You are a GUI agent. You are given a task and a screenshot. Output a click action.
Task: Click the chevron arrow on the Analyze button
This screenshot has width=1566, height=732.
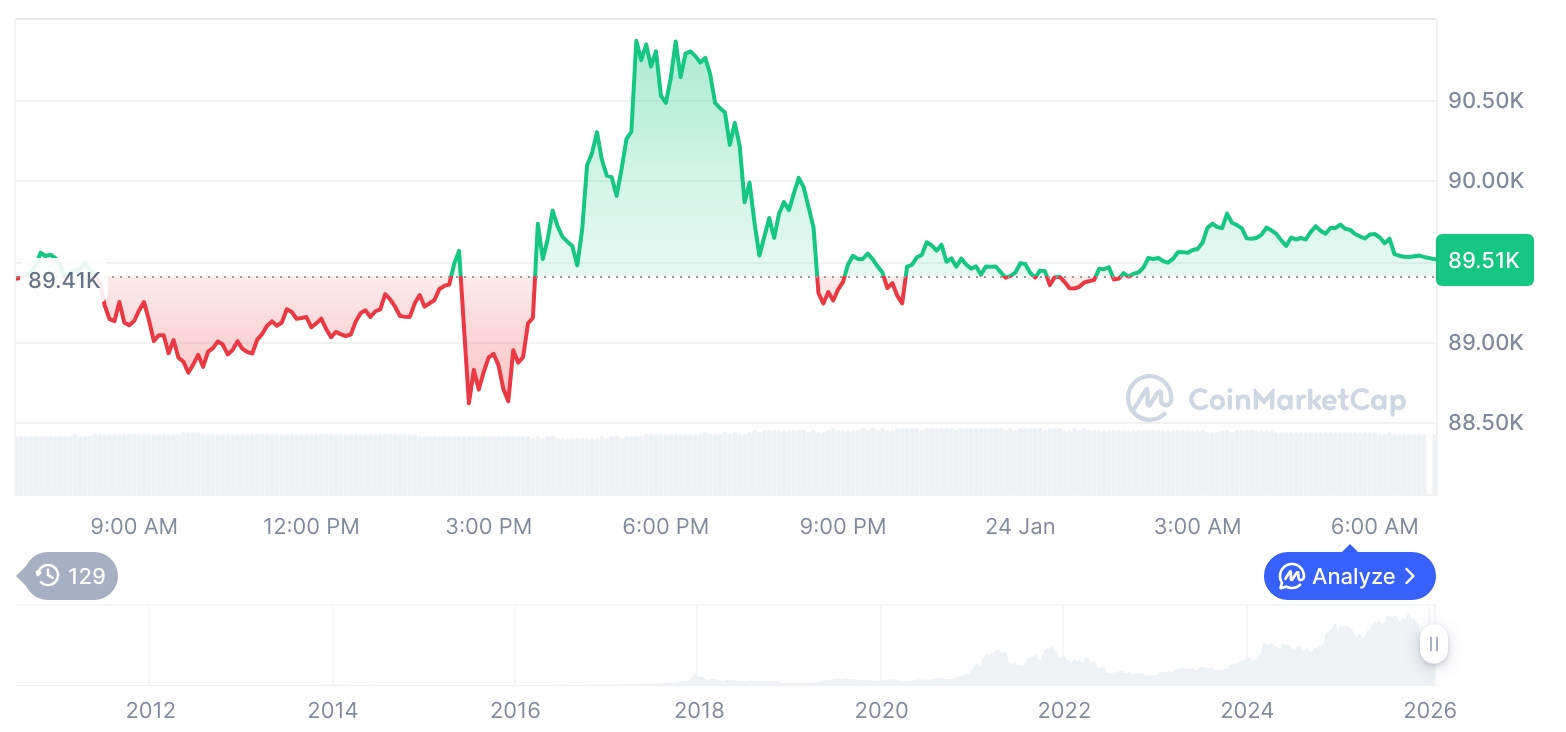[x=1411, y=577]
